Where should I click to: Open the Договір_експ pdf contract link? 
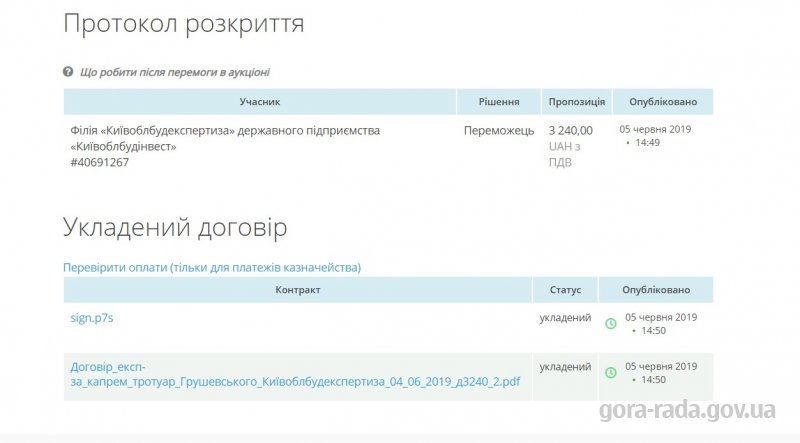[x=295, y=374]
